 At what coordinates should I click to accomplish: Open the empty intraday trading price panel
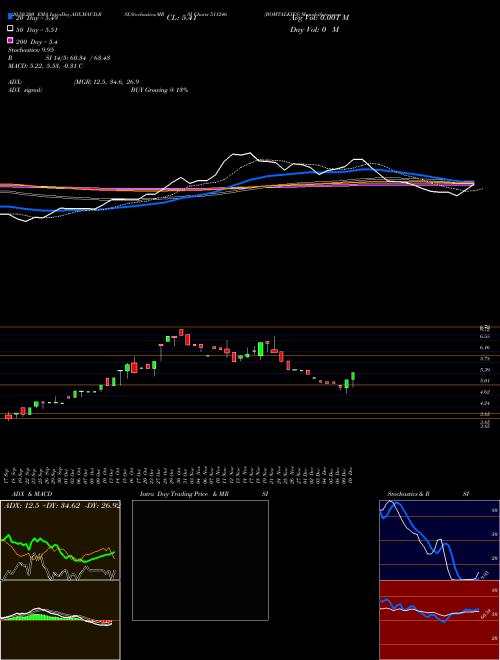200,560
